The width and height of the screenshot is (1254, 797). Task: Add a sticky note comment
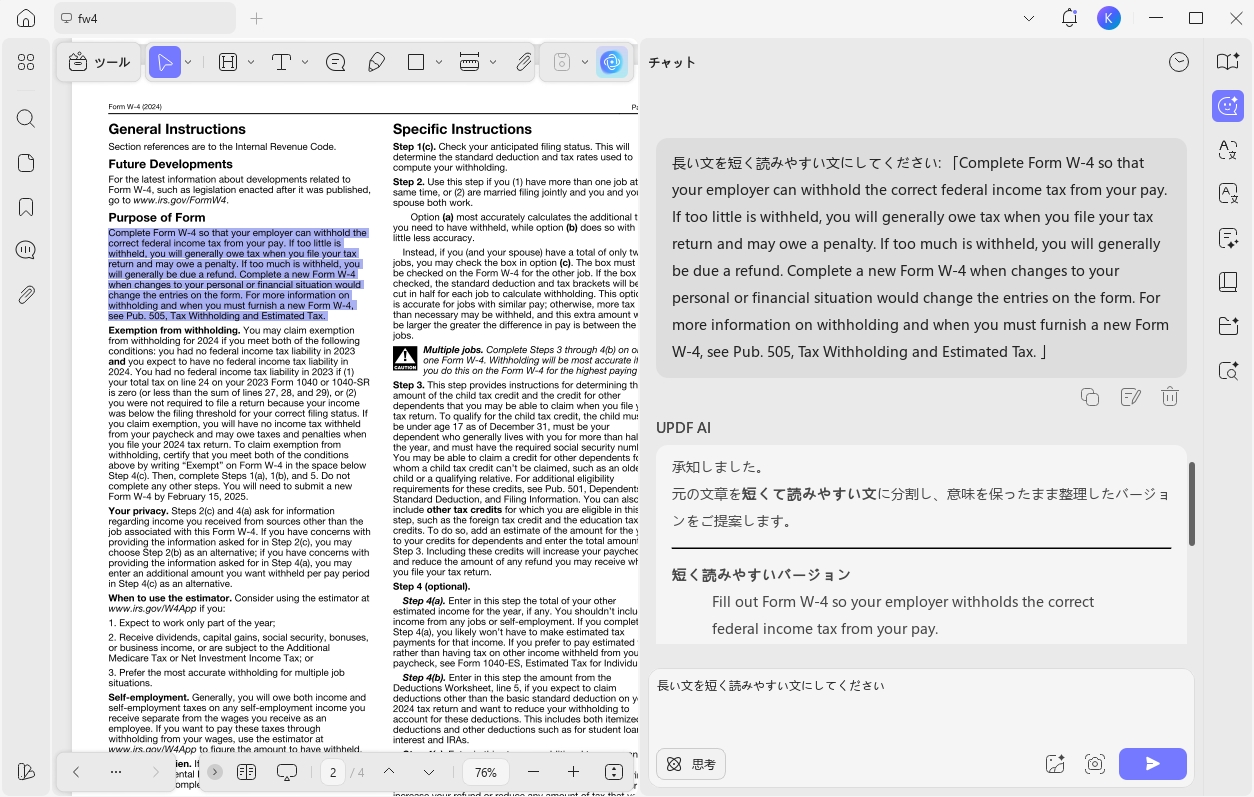coord(336,62)
